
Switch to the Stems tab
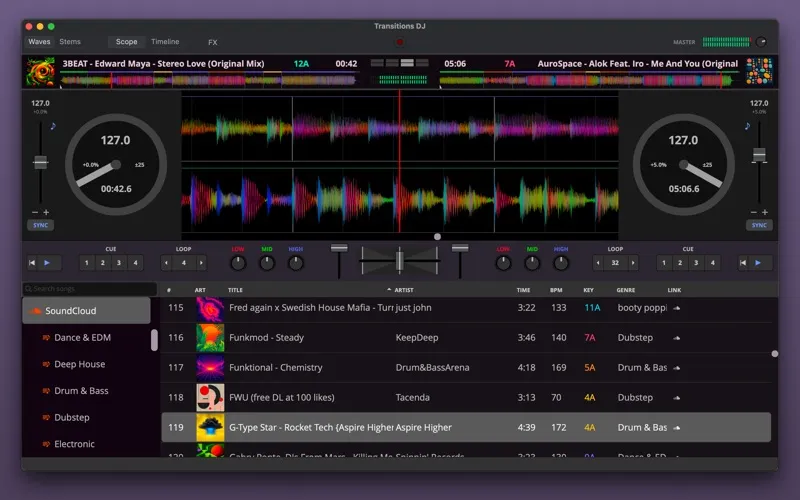[x=70, y=42]
